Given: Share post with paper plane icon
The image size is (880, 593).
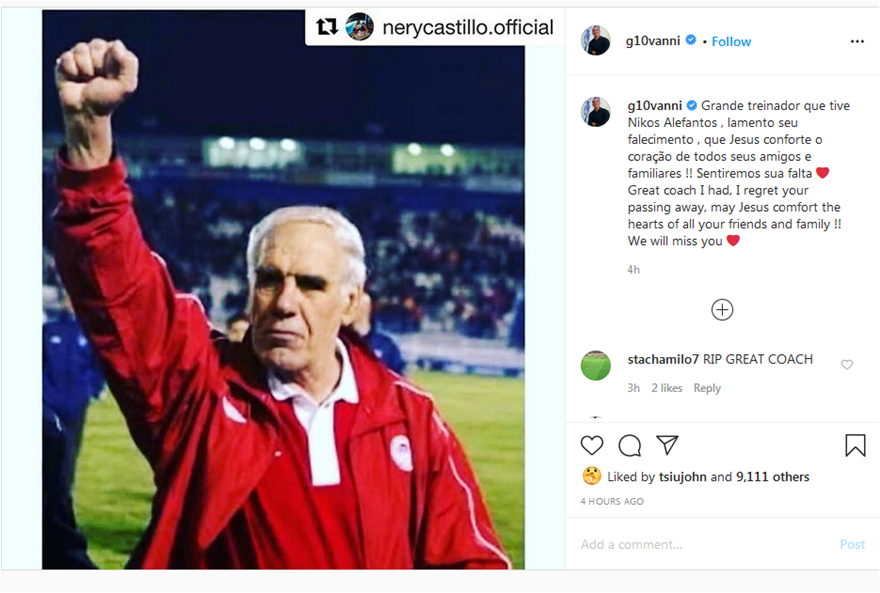Looking at the screenshot, I should pos(667,445).
